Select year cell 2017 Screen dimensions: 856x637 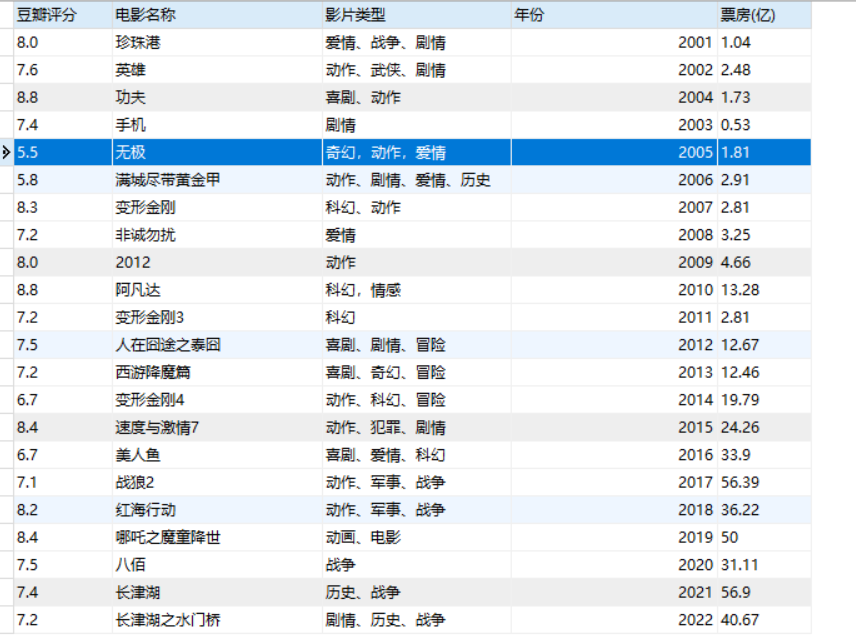coord(614,482)
